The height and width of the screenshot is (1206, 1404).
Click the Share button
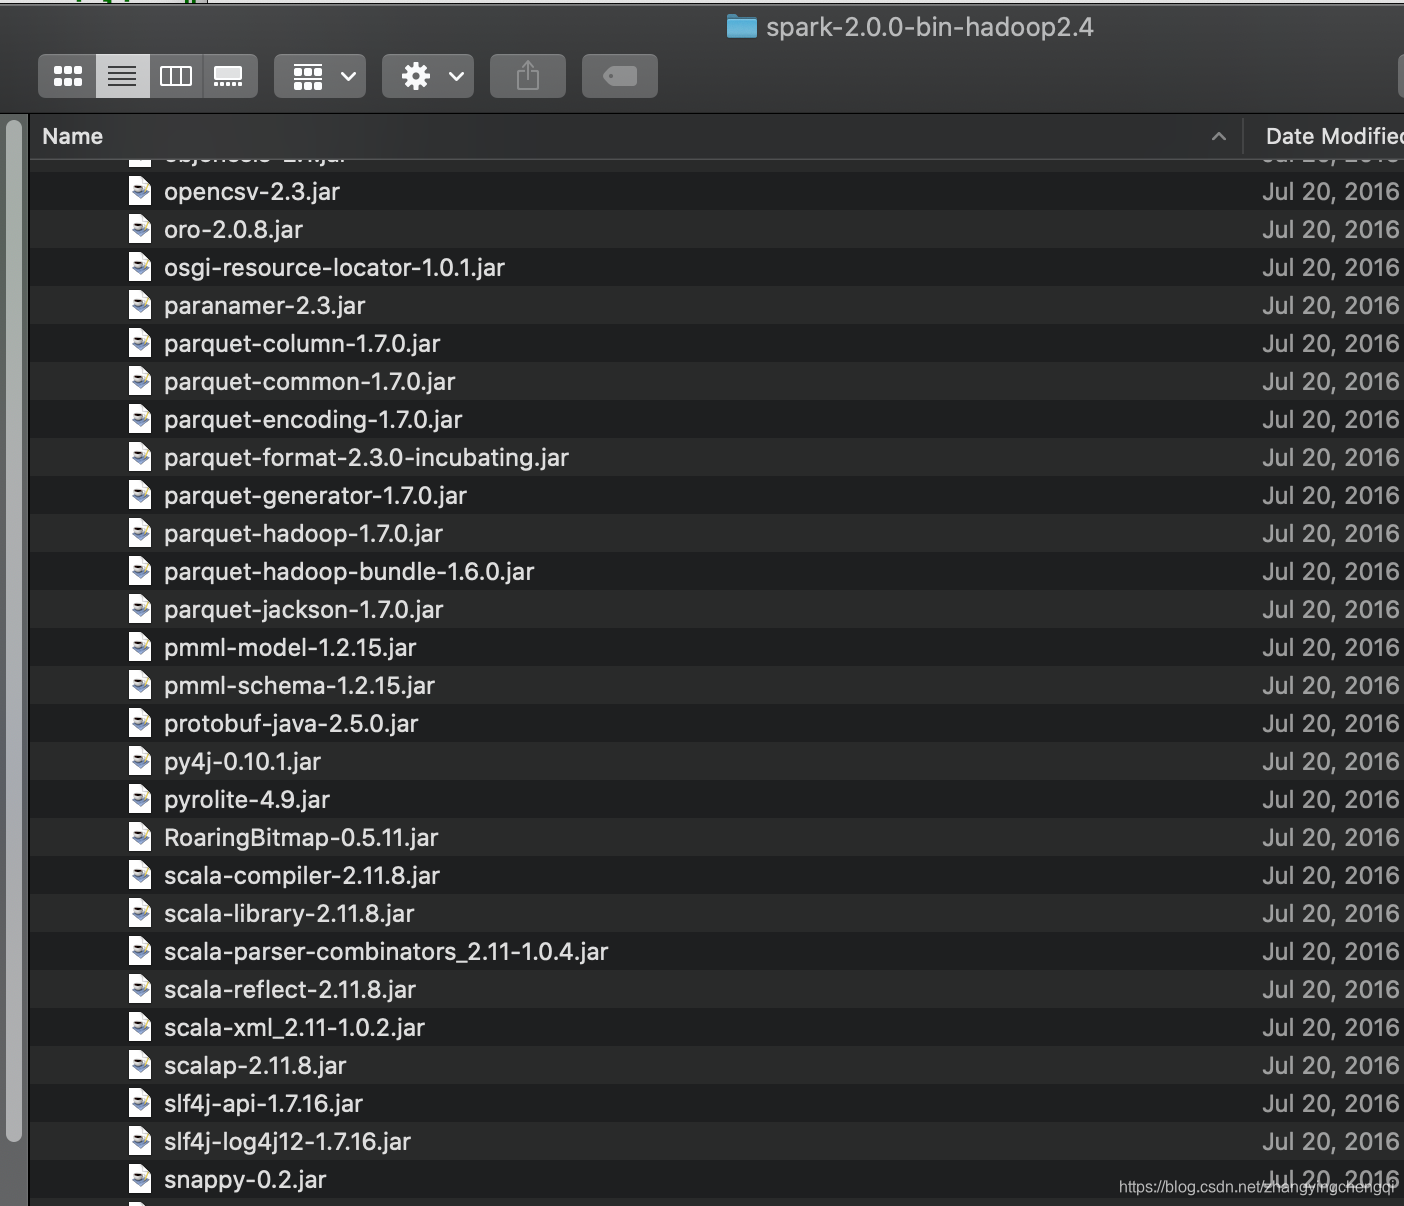528,76
